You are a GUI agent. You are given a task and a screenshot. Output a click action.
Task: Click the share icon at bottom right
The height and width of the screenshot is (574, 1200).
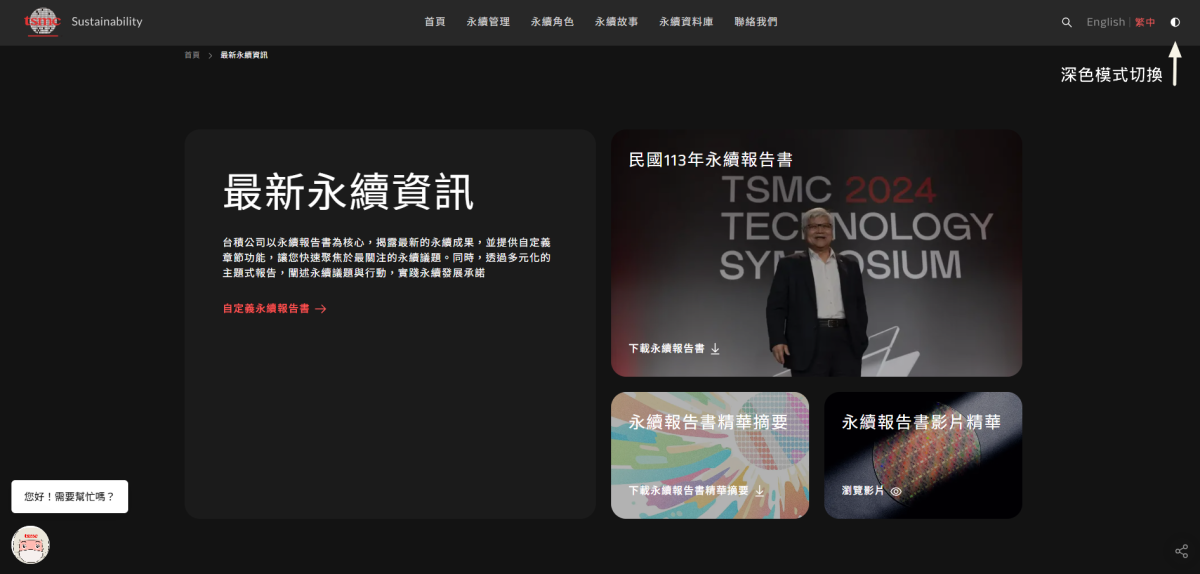tap(1181, 551)
